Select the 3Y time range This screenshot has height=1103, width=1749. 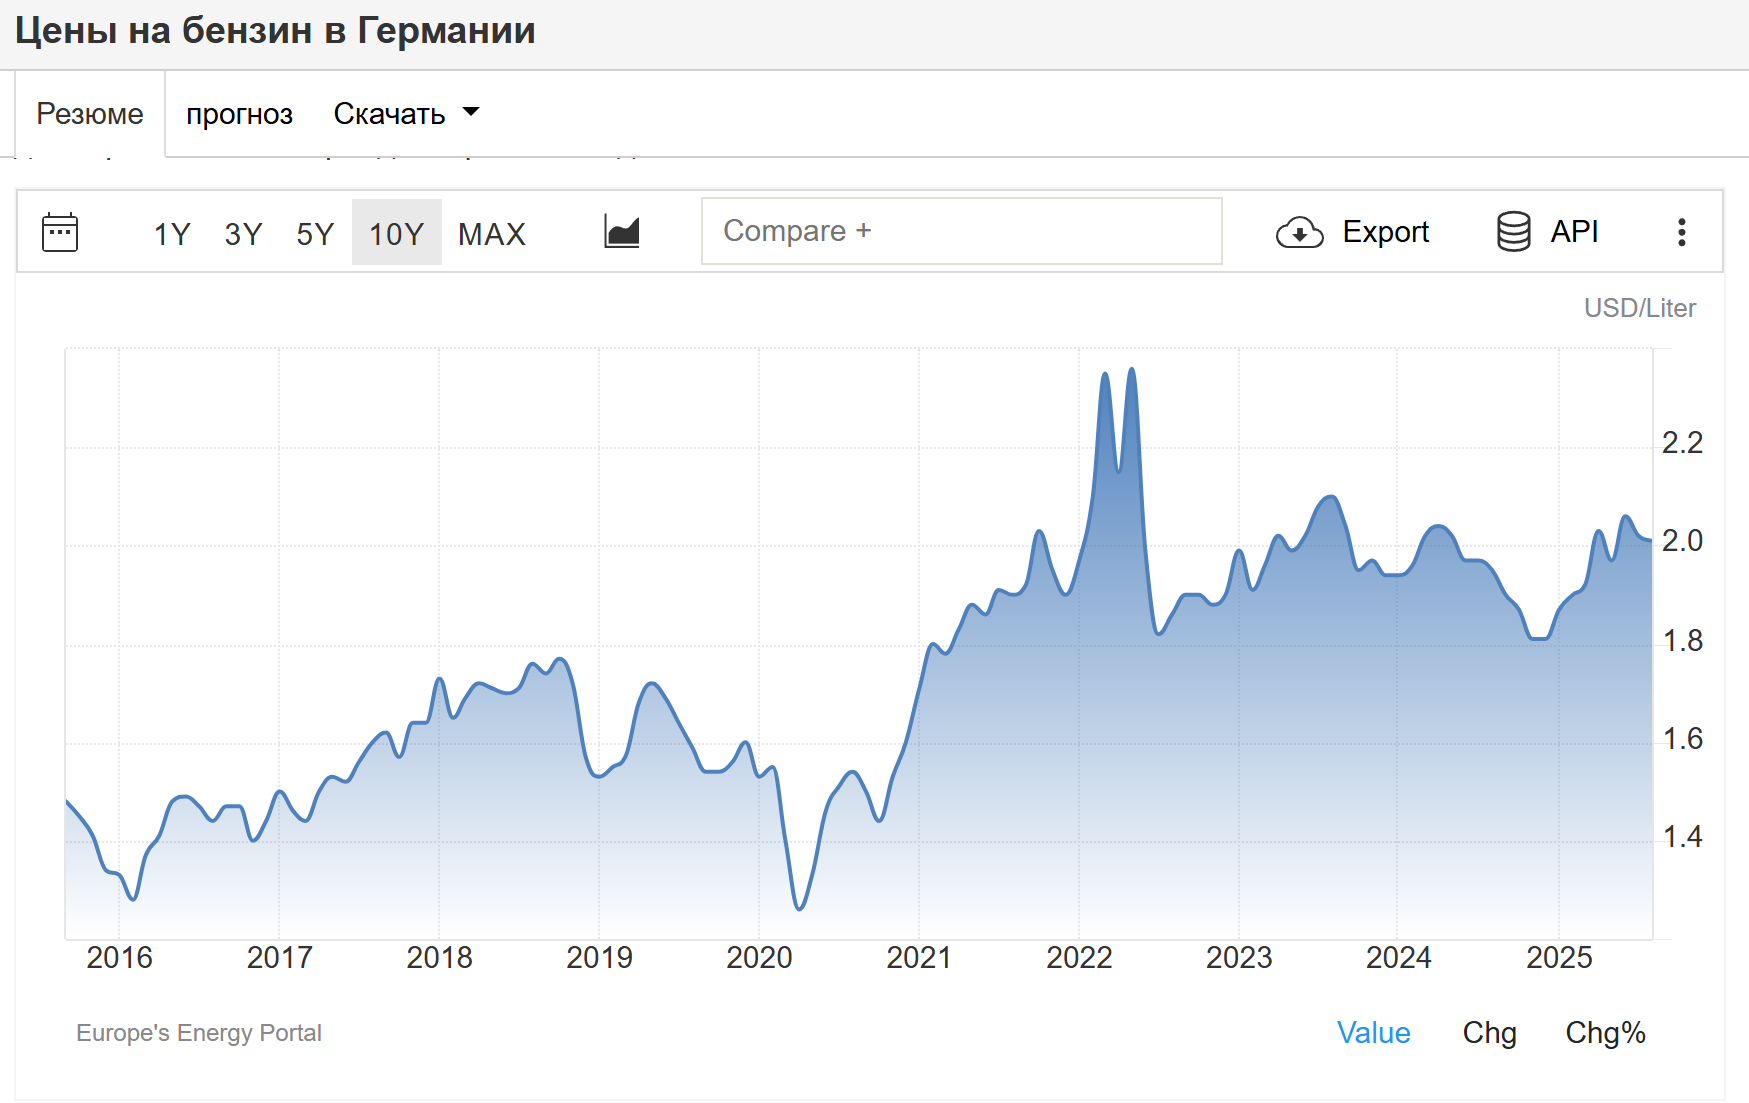pos(243,234)
